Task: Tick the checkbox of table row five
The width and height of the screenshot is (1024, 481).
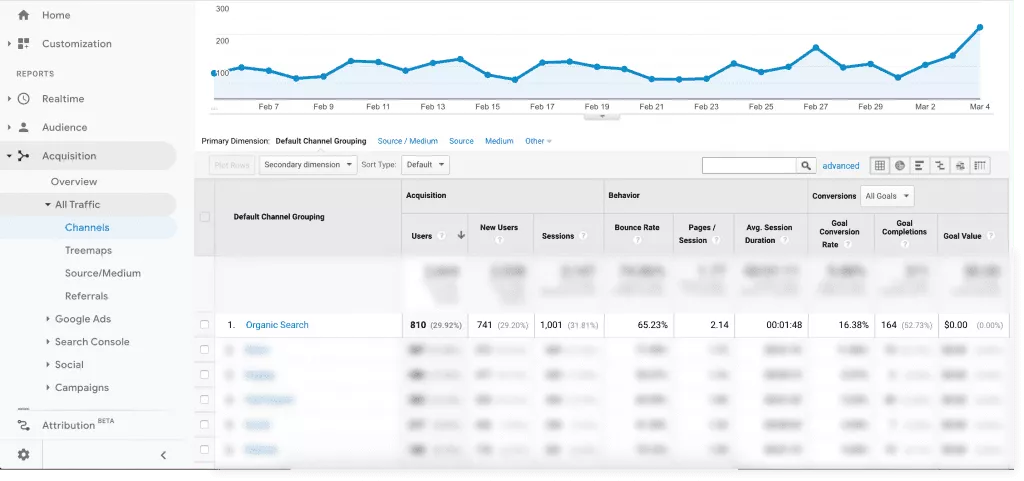Action: pos(204,424)
